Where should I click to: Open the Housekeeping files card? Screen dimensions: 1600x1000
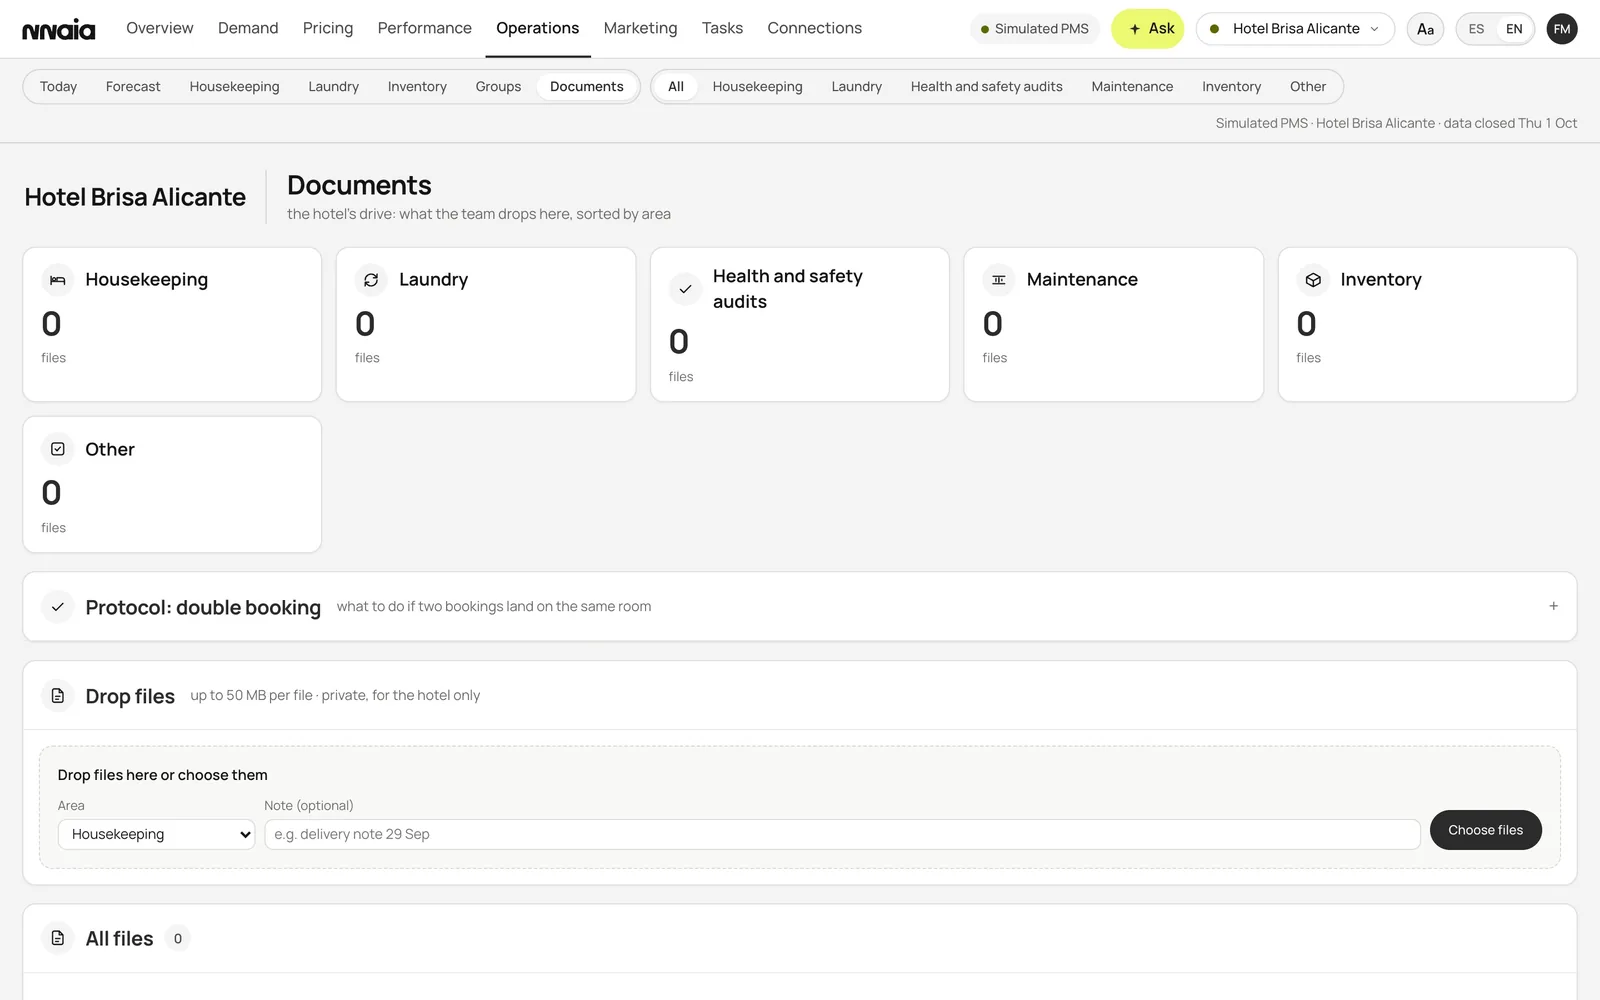click(x=172, y=324)
